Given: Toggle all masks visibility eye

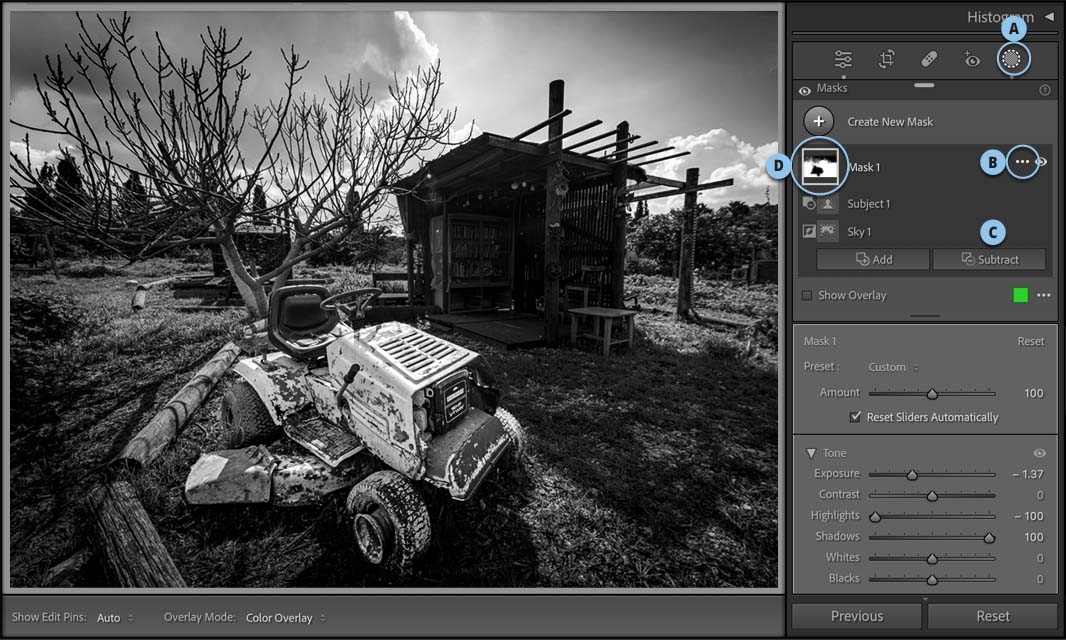Looking at the screenshot, I should tap(805, 90).
